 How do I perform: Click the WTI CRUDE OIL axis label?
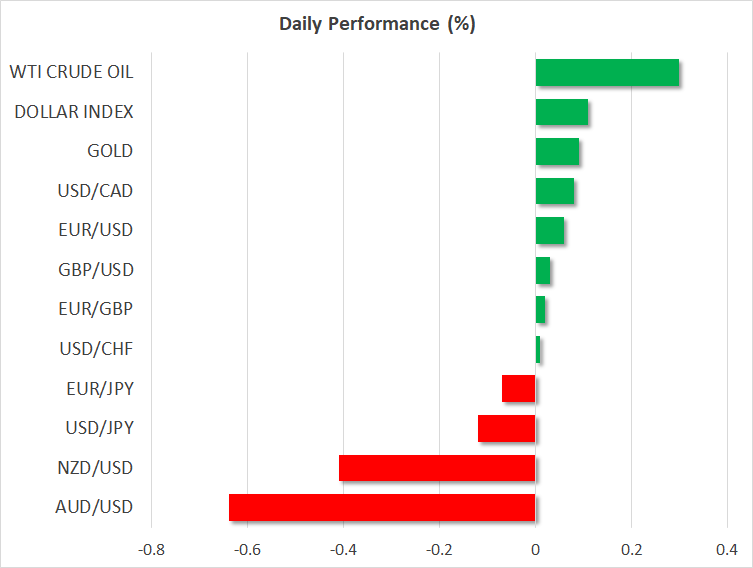click(71, 72)
